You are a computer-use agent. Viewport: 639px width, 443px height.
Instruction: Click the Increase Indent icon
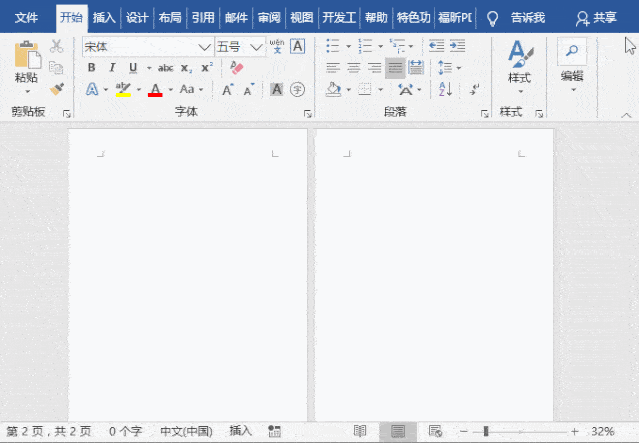tap(458, 46)
